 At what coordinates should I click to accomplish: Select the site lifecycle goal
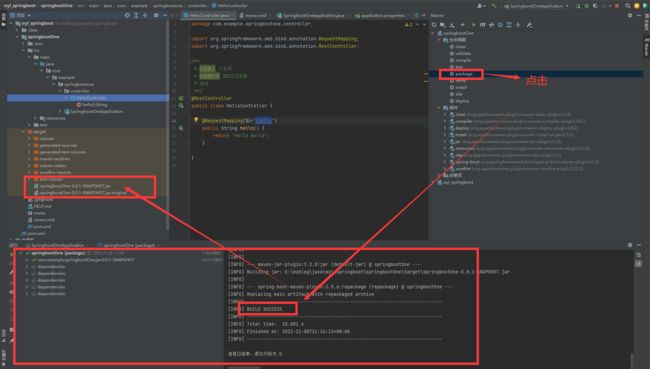459,94
